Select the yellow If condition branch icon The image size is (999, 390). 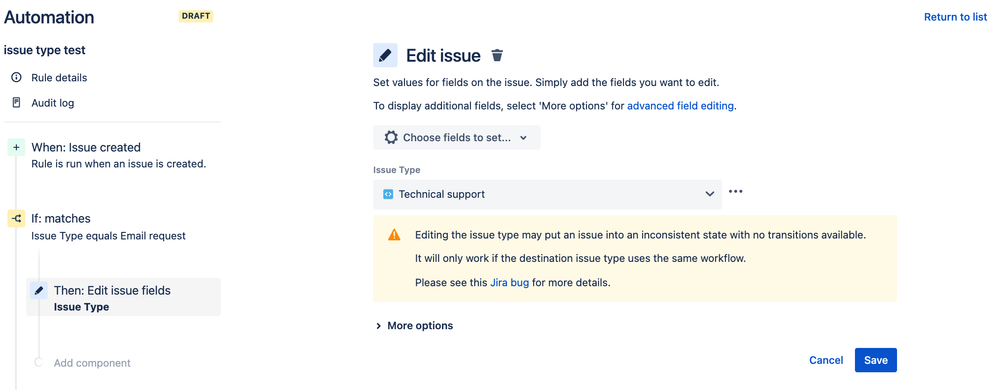click(16, 219)
